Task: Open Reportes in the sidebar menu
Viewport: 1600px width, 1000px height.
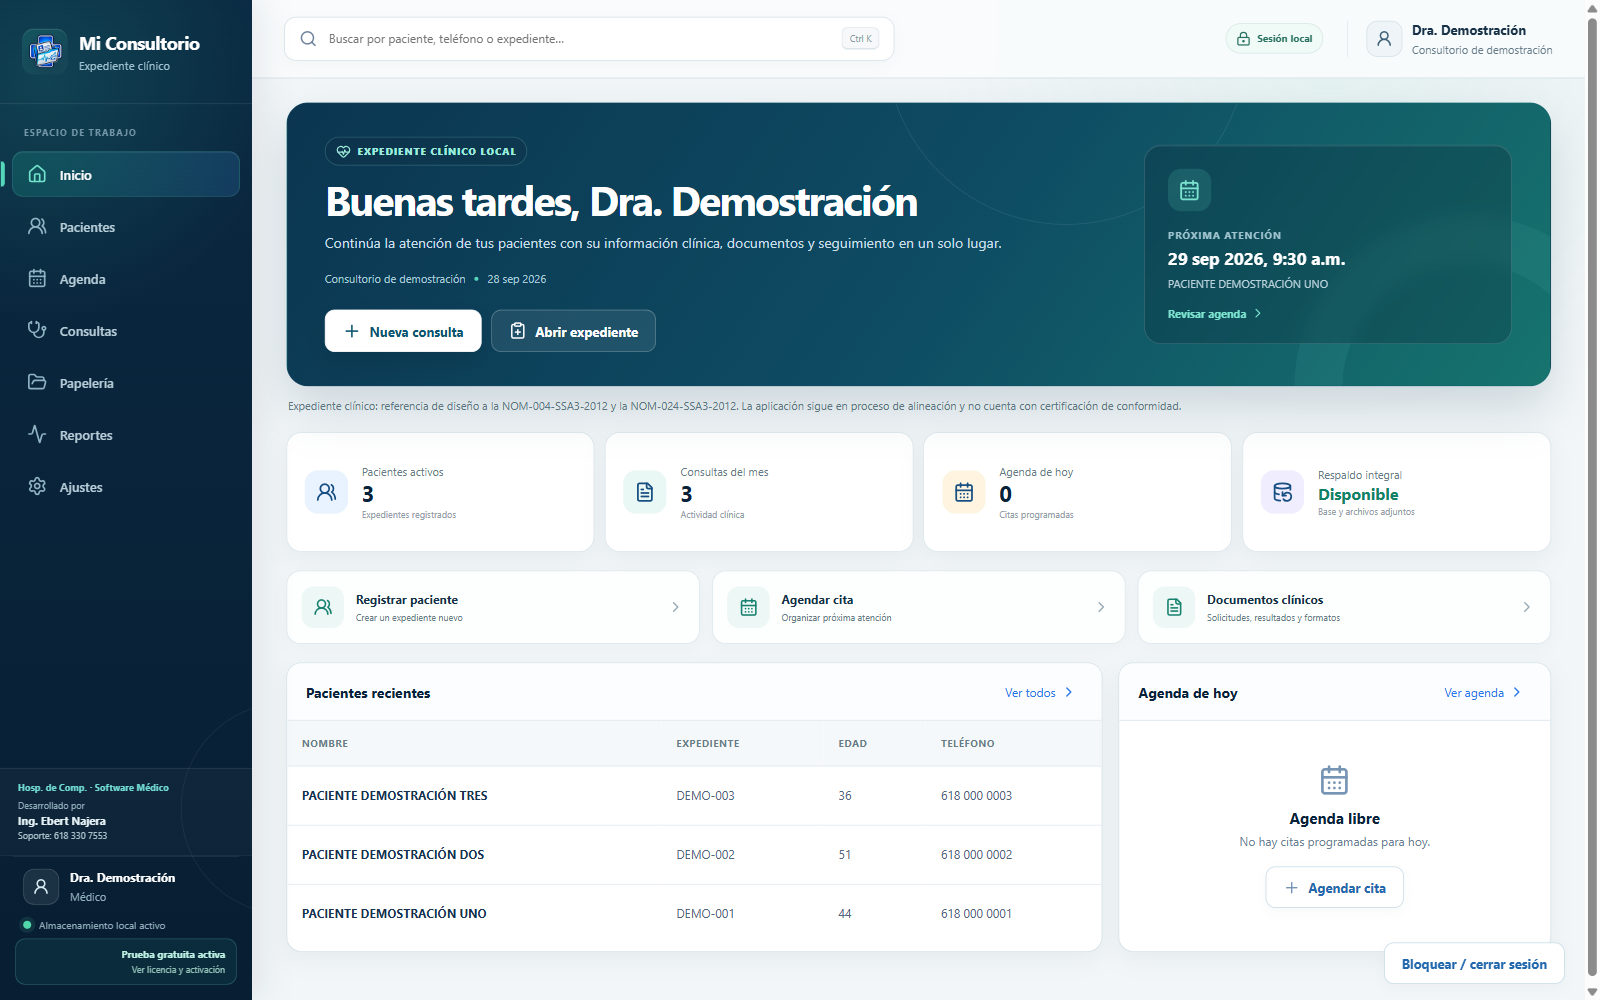Action: tap(126, 435)
